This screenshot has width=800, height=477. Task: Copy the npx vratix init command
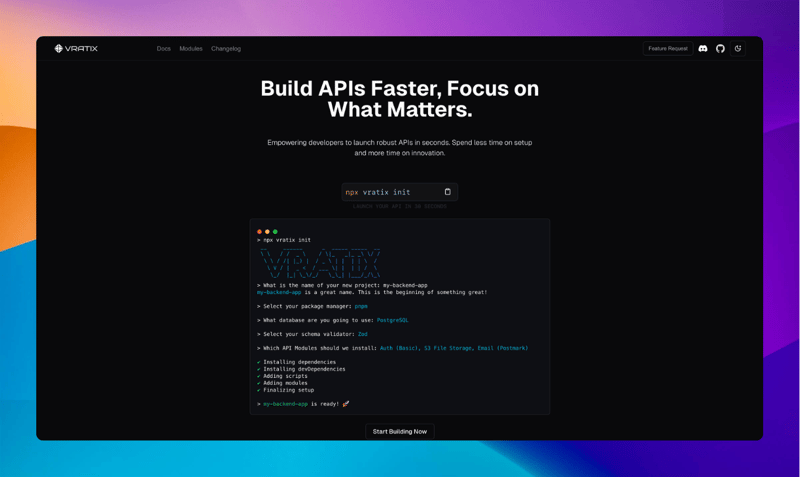coord(447,192)
